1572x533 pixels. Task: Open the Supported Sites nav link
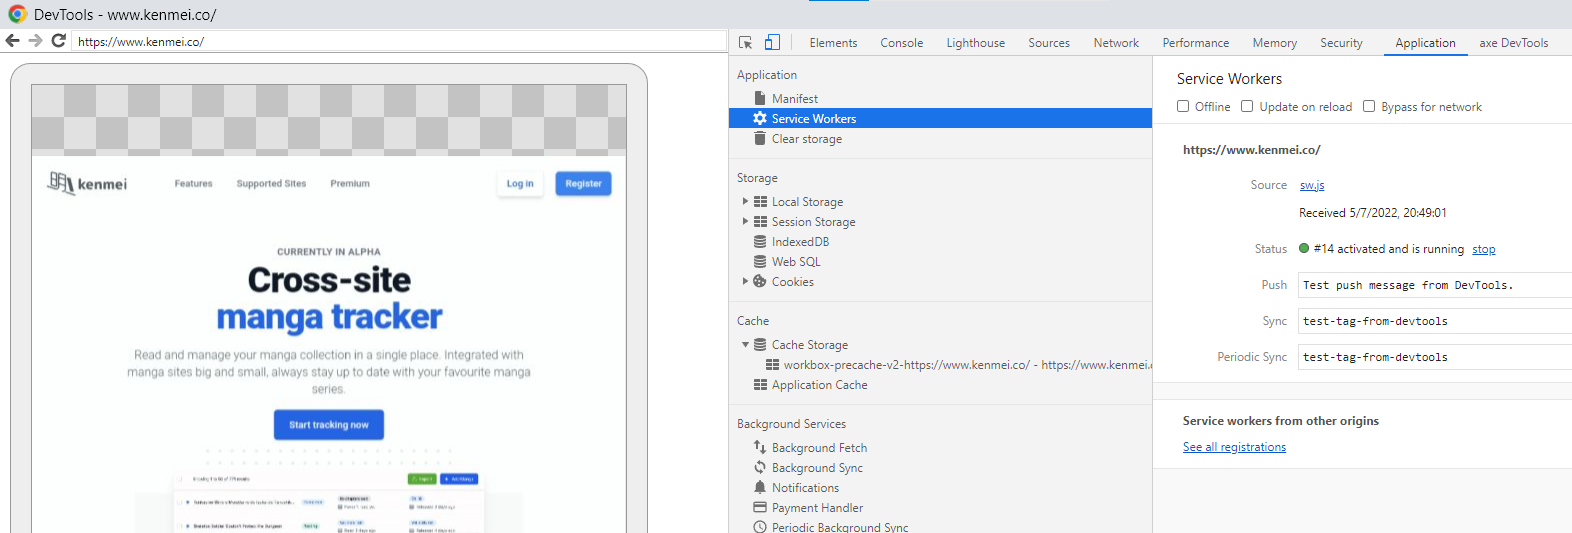(x=271, y=184)
